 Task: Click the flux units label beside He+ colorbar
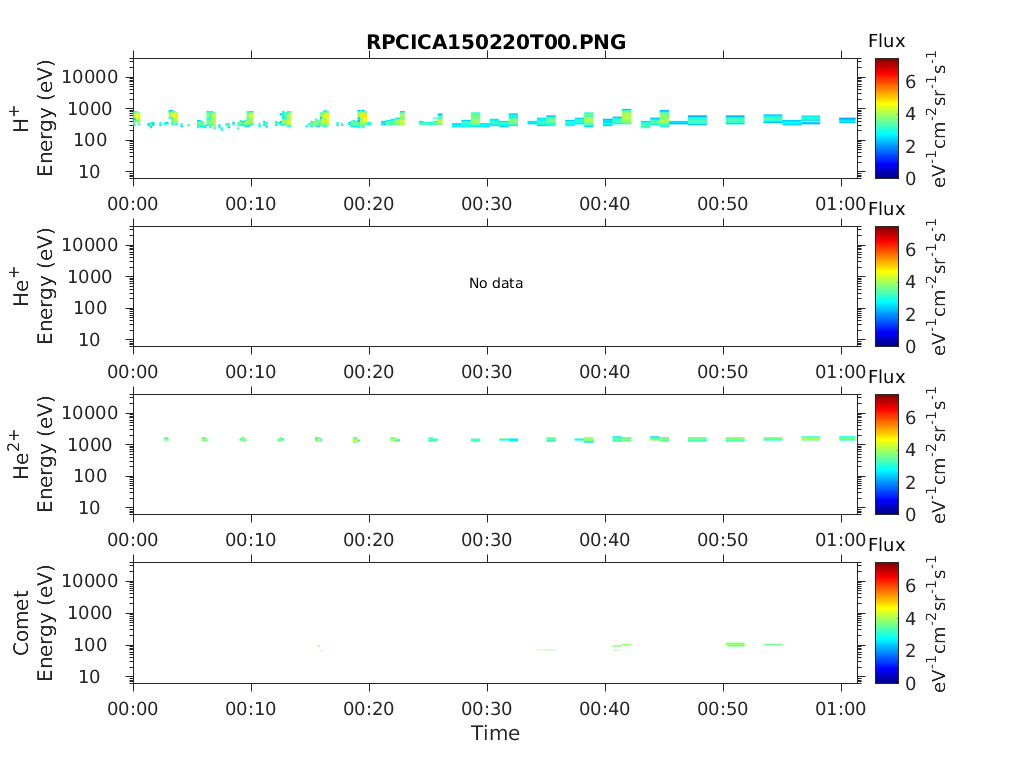(x=938, y=287)
